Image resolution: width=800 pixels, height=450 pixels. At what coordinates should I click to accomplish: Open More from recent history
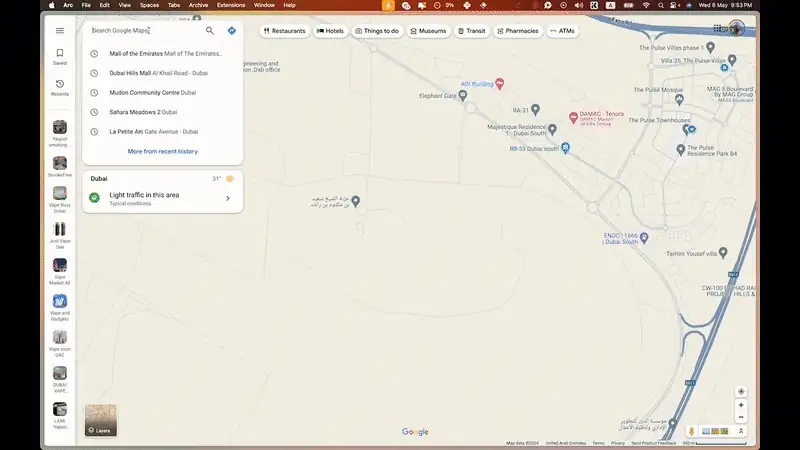point(162,151)
